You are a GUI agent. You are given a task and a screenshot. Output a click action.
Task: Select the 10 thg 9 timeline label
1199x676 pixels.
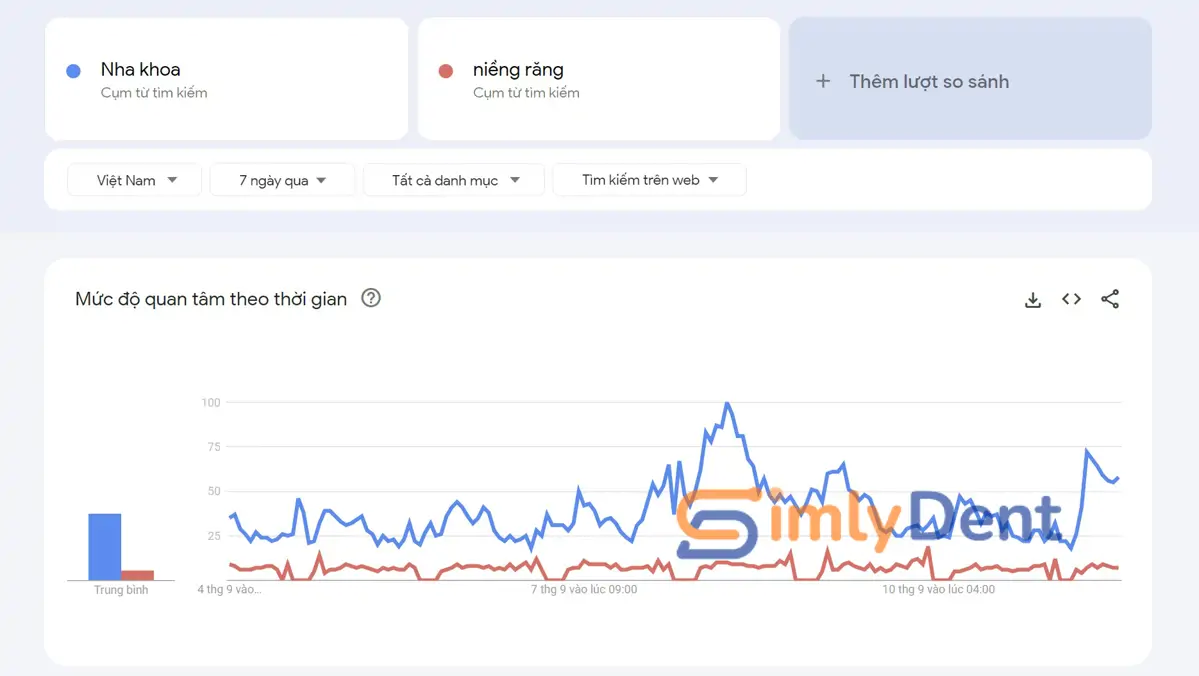click(x=938, y=590)
